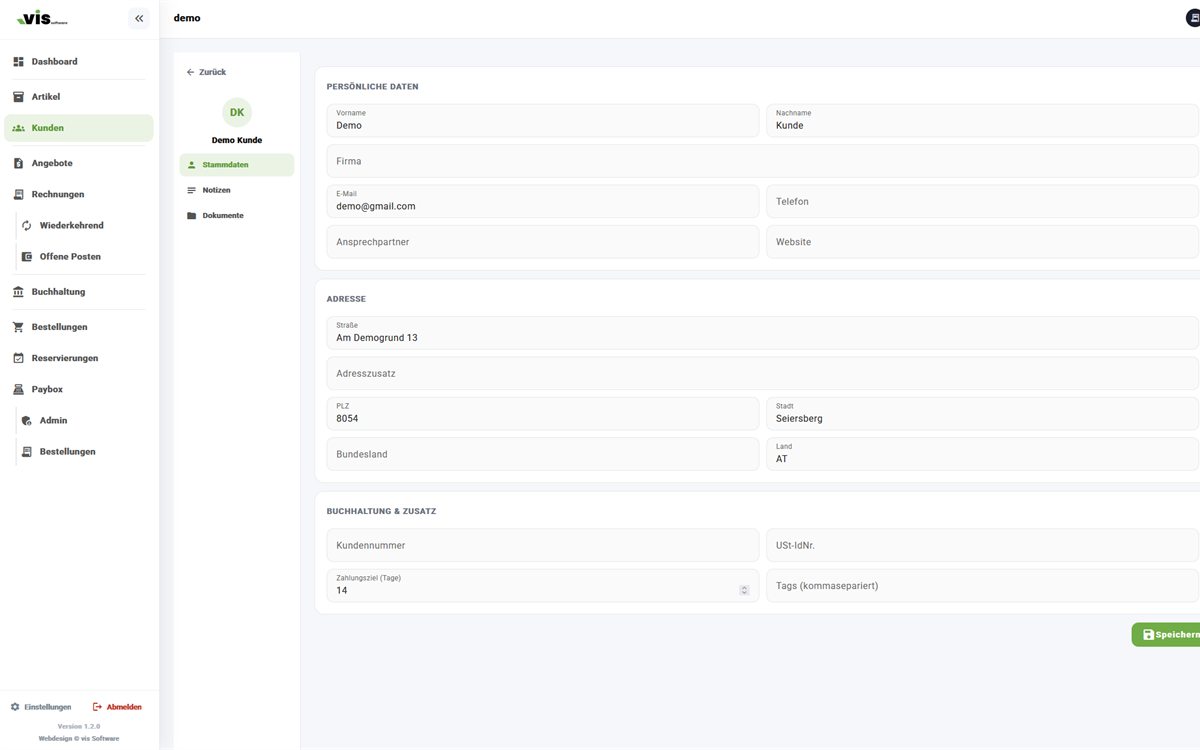This screenshot has width=1200, height=750.
Task: Click the DK customer avatar
Action: [x=237, y=113]
